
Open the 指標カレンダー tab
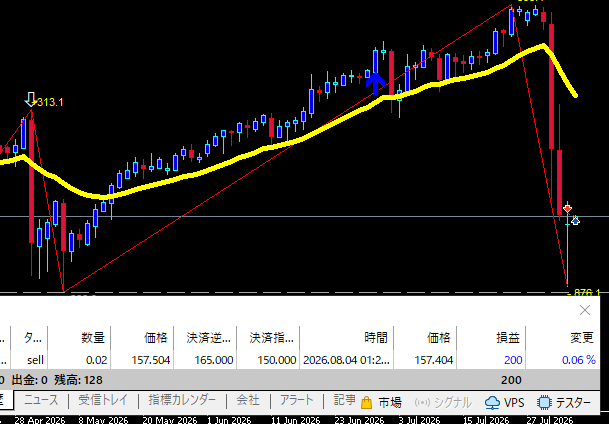click(x=182, y=400)
